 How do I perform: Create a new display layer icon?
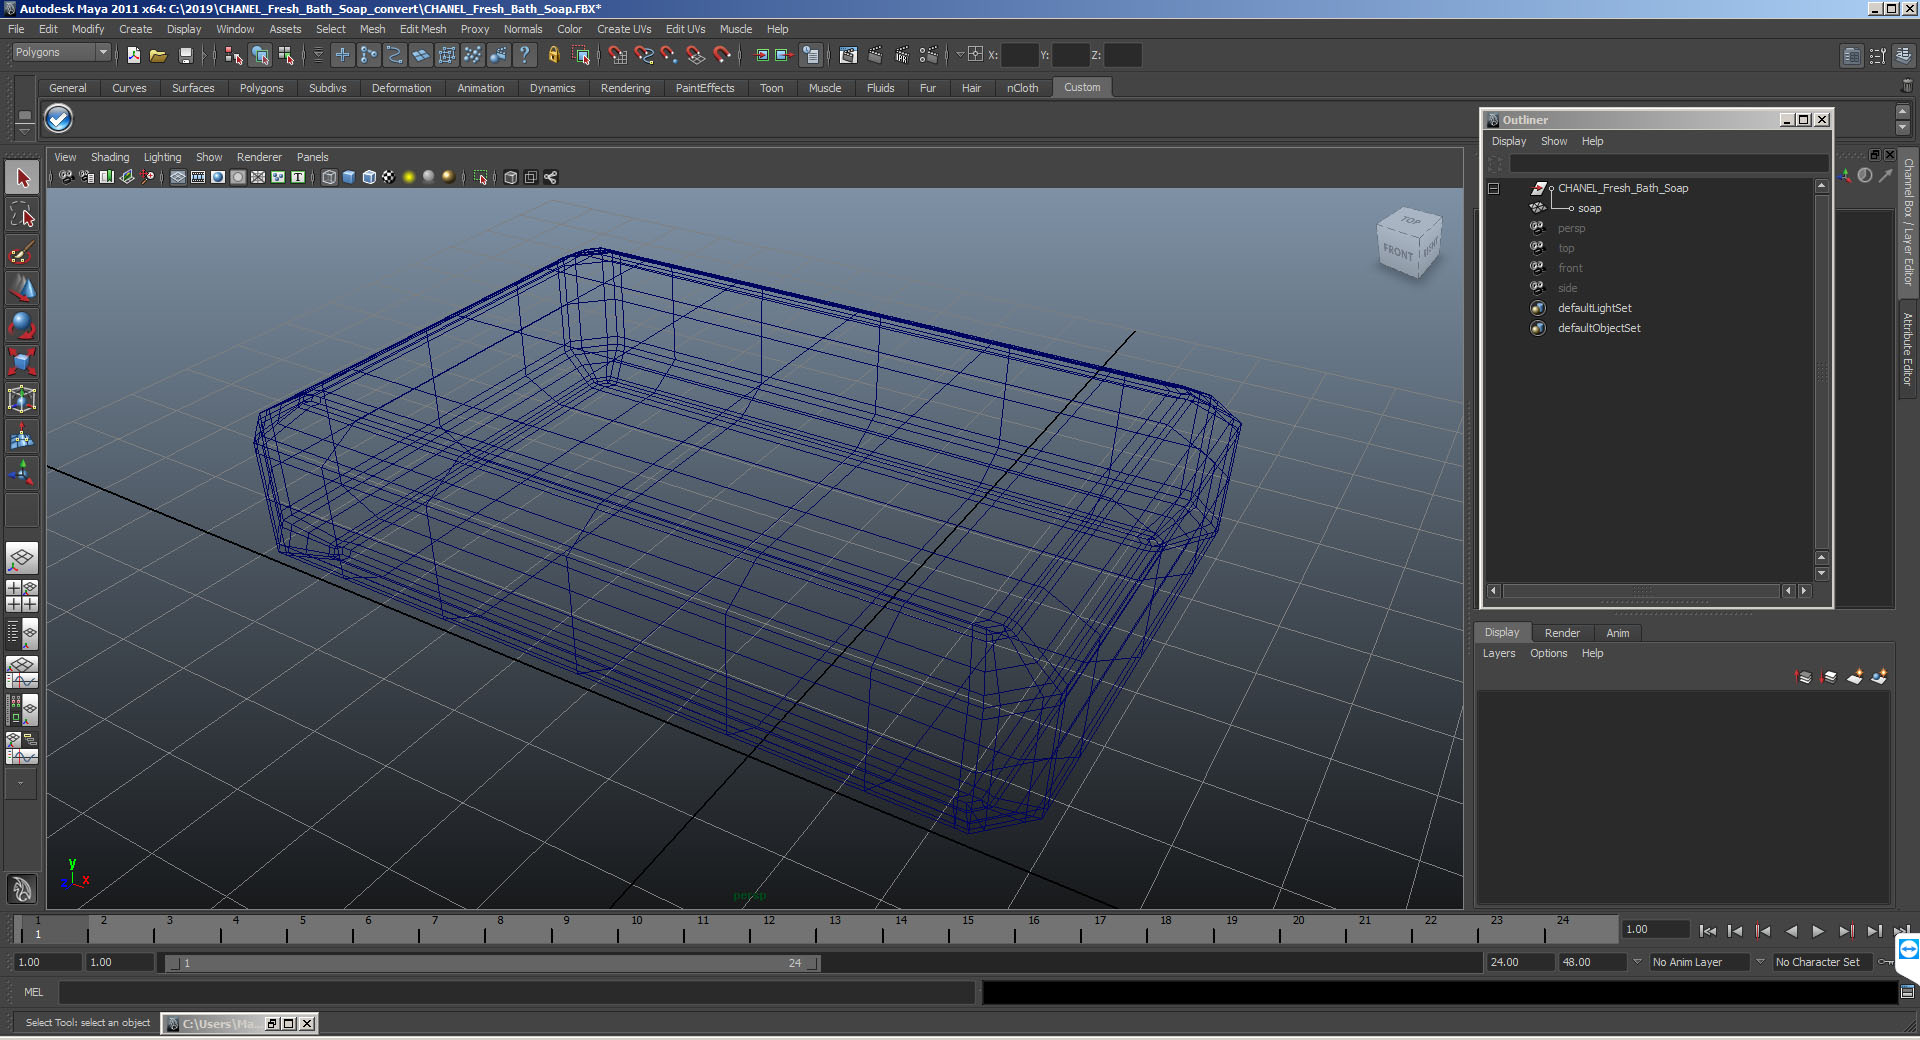point(1854,677)
